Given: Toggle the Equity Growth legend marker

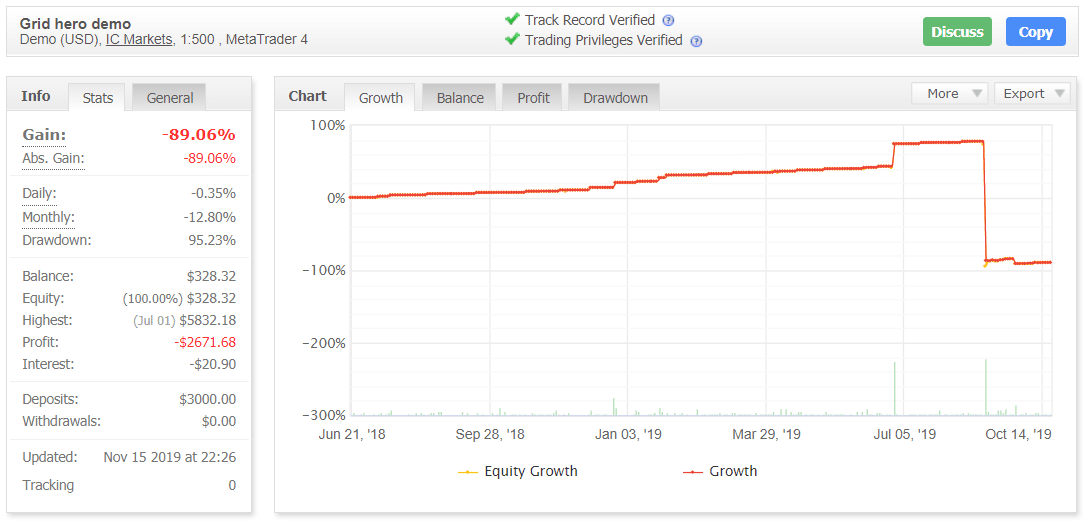Looking at the screenshot, I should tap(468, 472).
